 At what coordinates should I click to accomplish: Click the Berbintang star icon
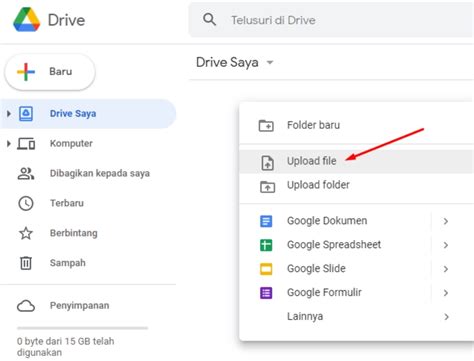[26, 233]
